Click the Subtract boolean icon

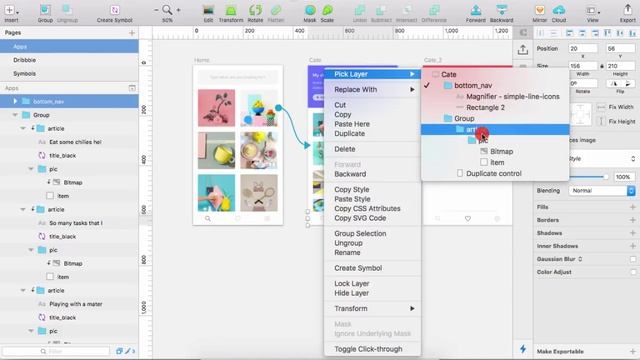381,13
